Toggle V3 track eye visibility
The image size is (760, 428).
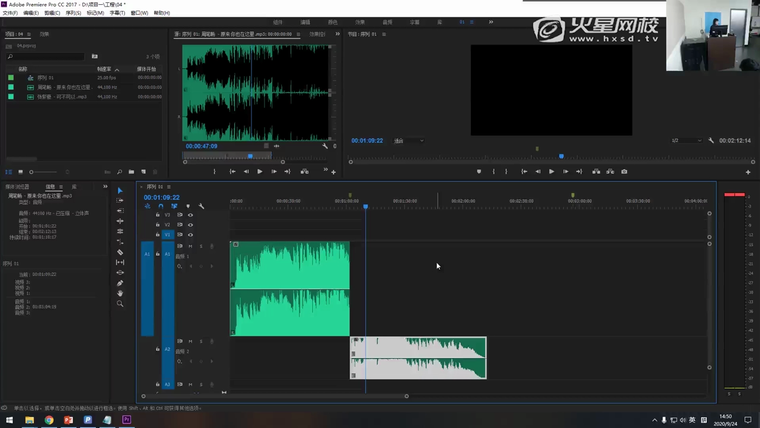190,214
